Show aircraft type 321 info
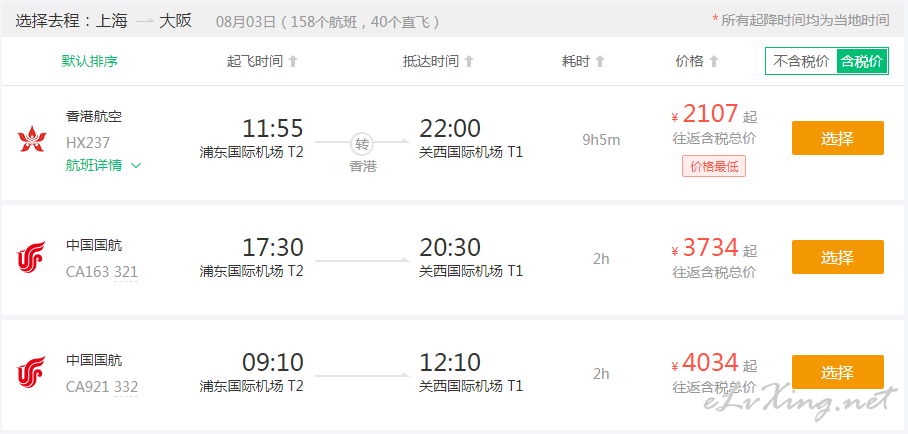 tap(126, 271)
